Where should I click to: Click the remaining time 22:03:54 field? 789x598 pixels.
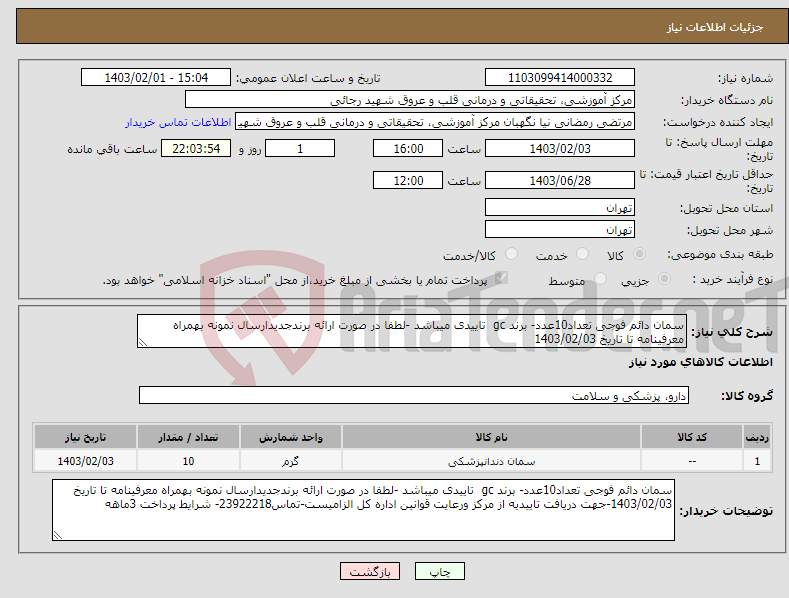pyautogui.click(x=196, y=148)
